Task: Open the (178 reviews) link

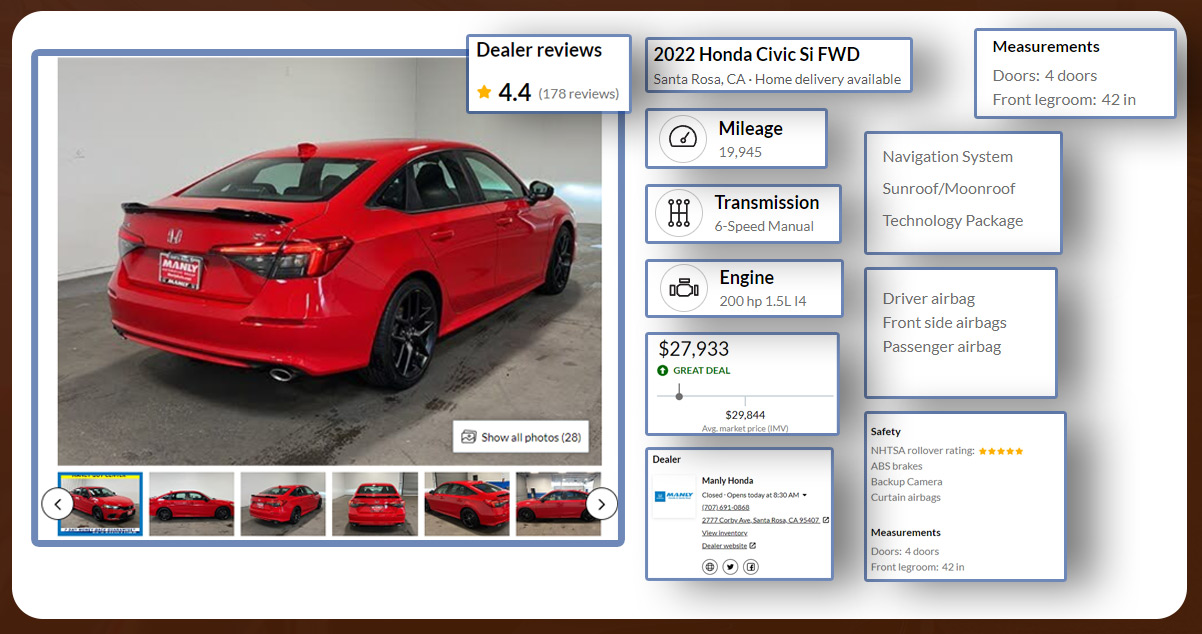Action: point(579,94)
